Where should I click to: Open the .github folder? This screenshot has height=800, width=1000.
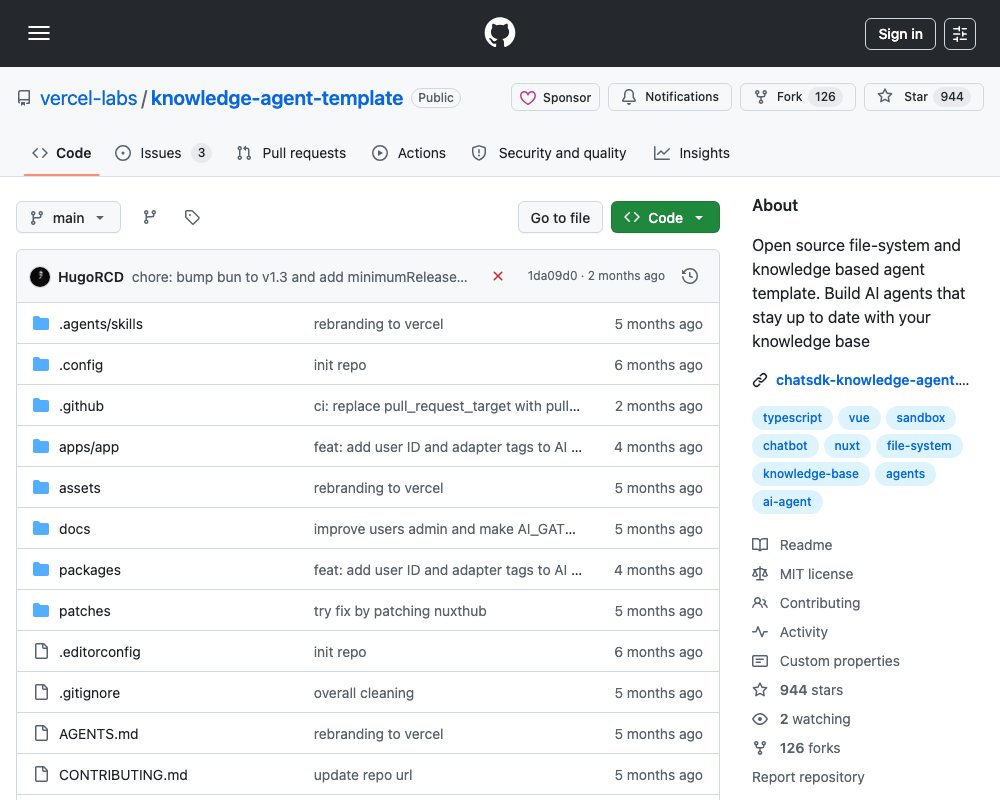click(x=81, y=406)
